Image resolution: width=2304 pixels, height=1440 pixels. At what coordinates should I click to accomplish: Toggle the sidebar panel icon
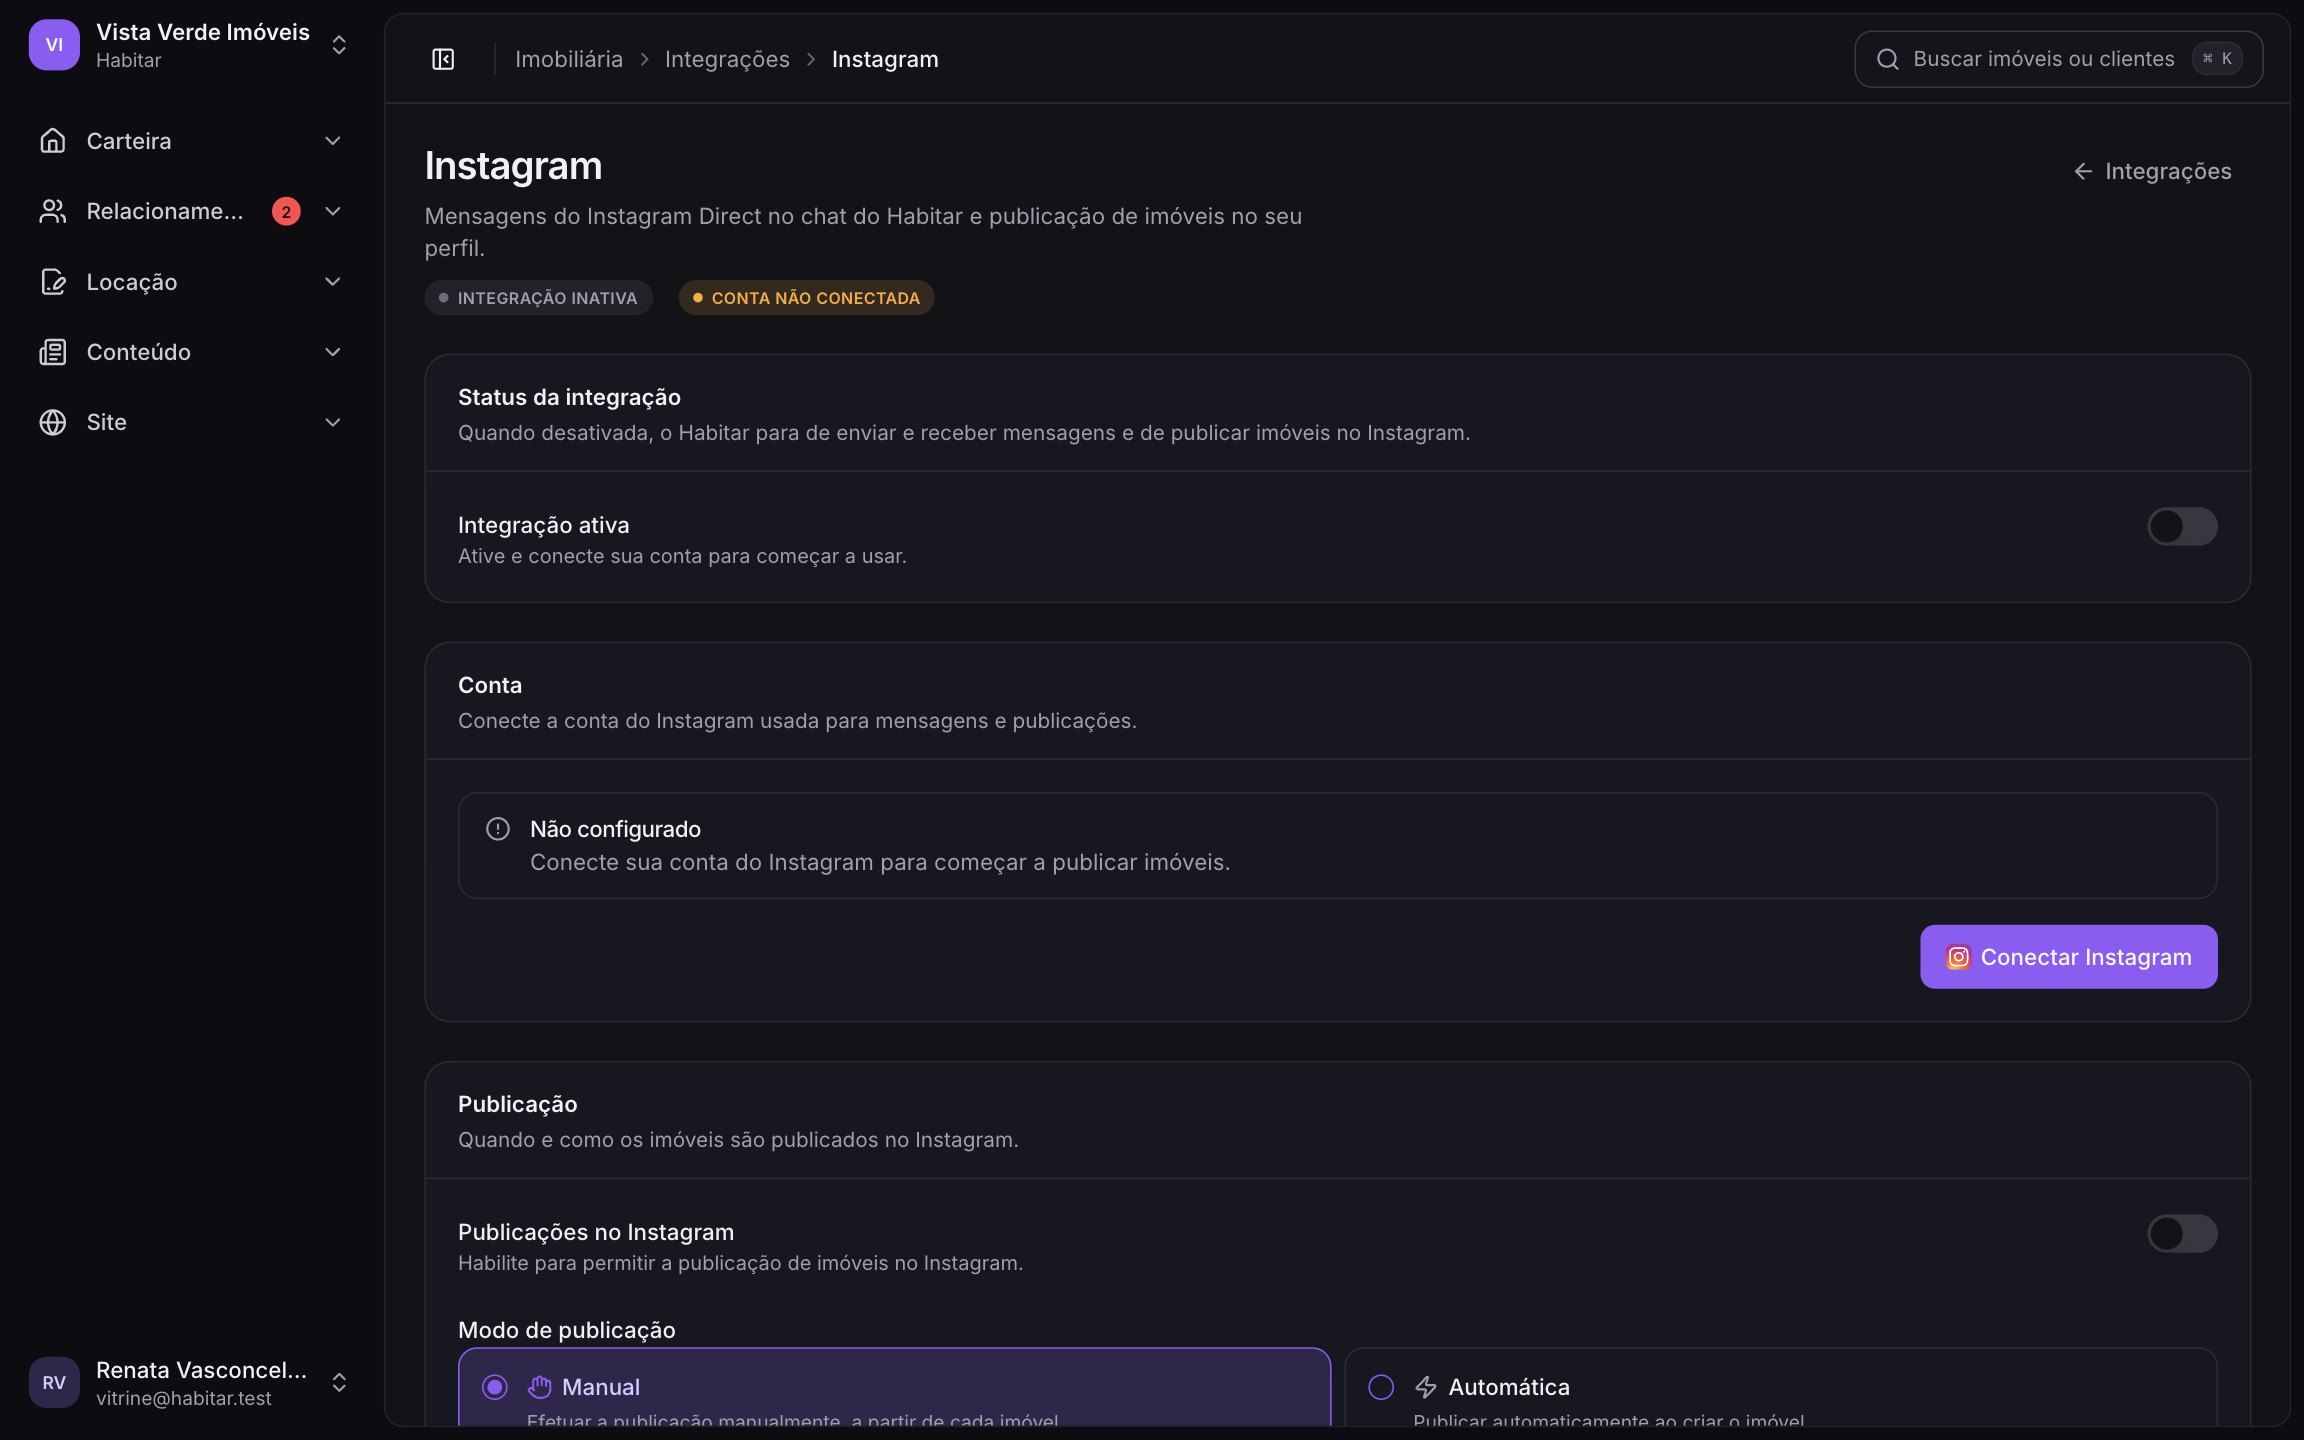point(443,59)
